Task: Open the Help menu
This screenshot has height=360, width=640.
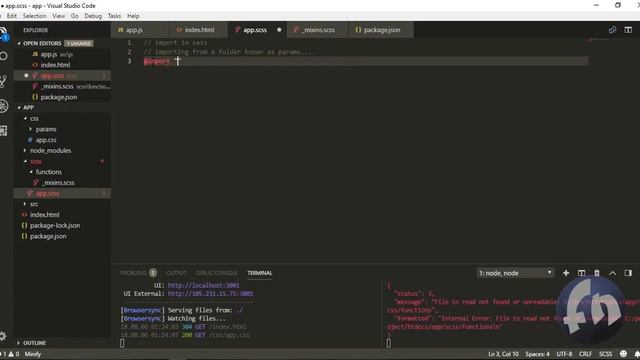Action: tap(133, 16)
